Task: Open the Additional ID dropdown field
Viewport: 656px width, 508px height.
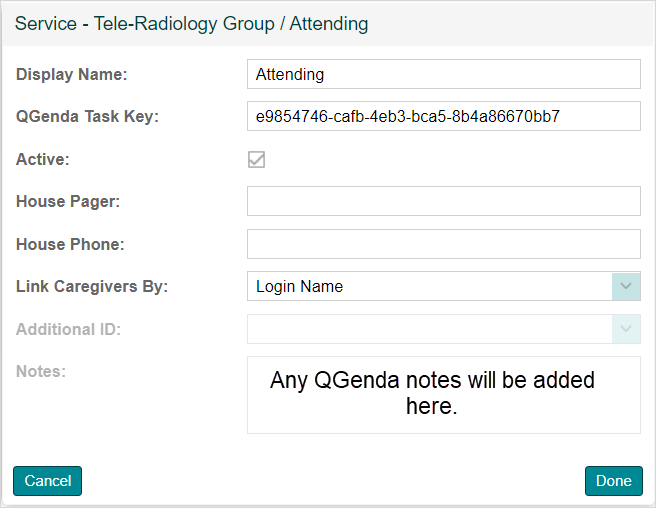Action: (x=430, y=329)
